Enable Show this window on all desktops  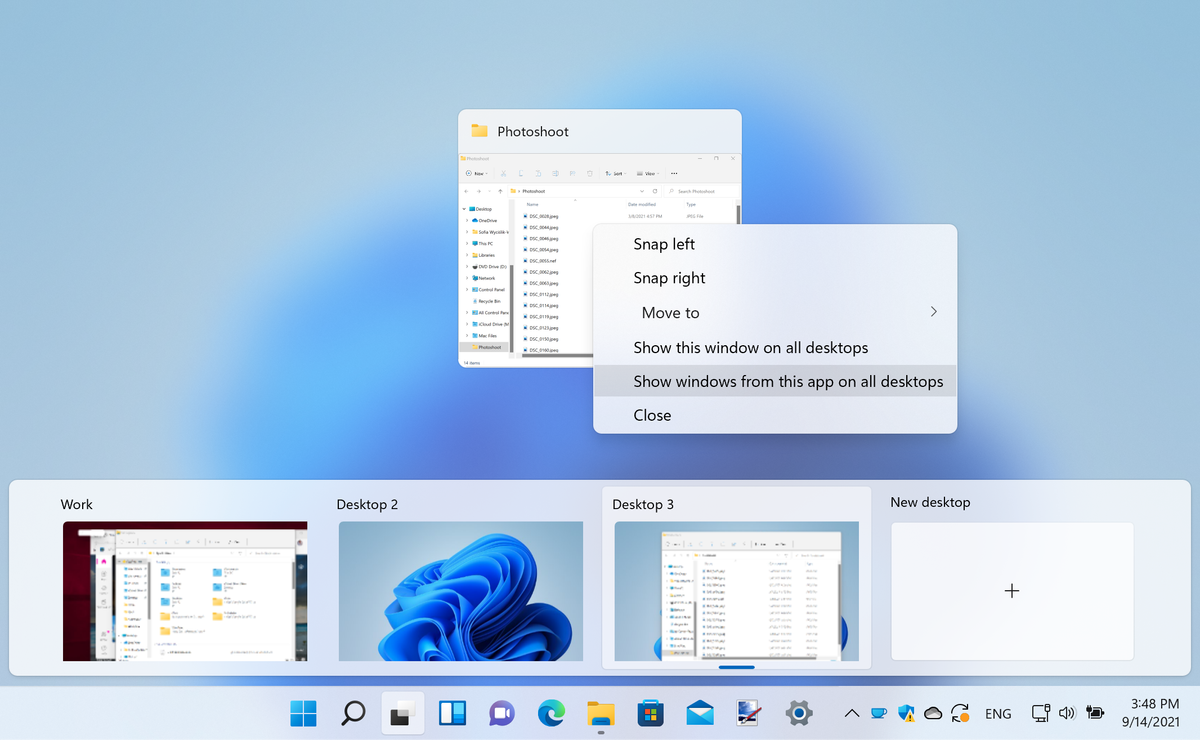pyautogui.click(x=751, y=347)
